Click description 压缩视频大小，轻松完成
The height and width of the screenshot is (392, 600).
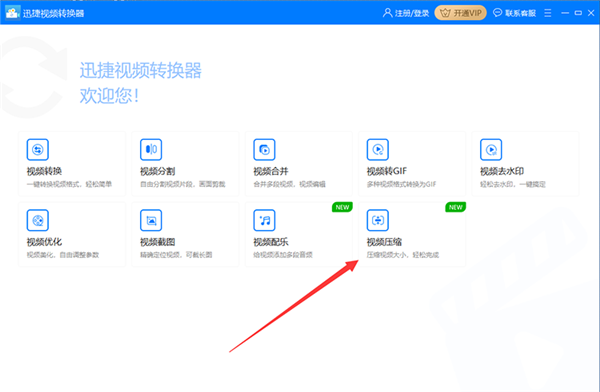pyautogui.click(x=403, y=255)
